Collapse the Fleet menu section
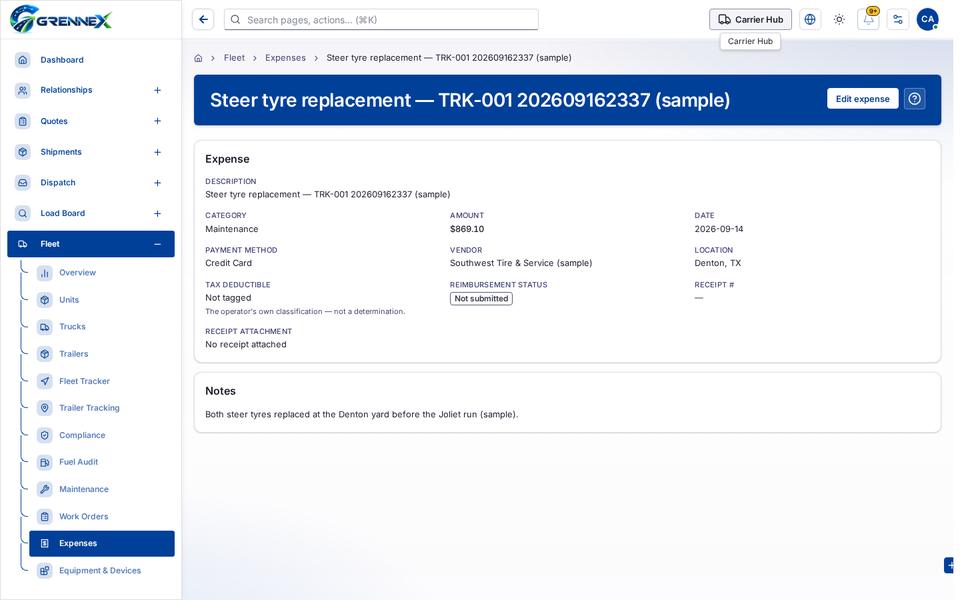The width and height of the screenshot is (960, 600). click(x=157, y=244)
